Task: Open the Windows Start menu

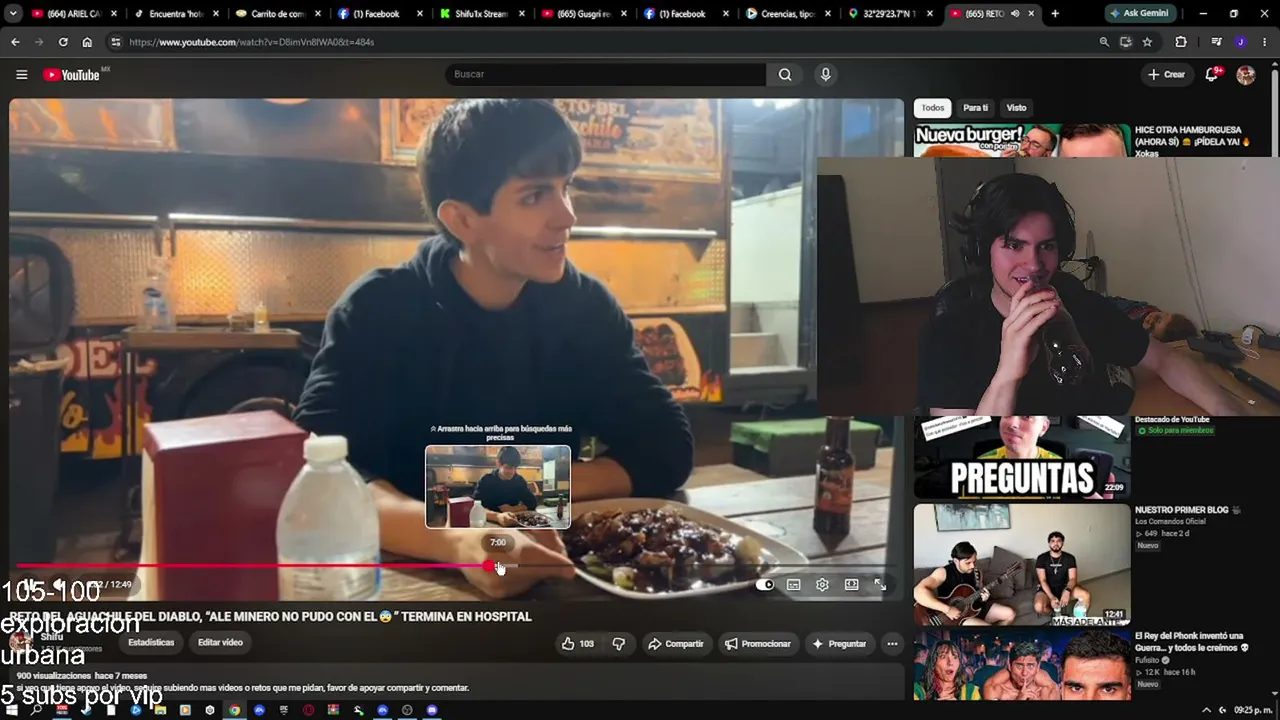Action: click(x=12, y=710)
